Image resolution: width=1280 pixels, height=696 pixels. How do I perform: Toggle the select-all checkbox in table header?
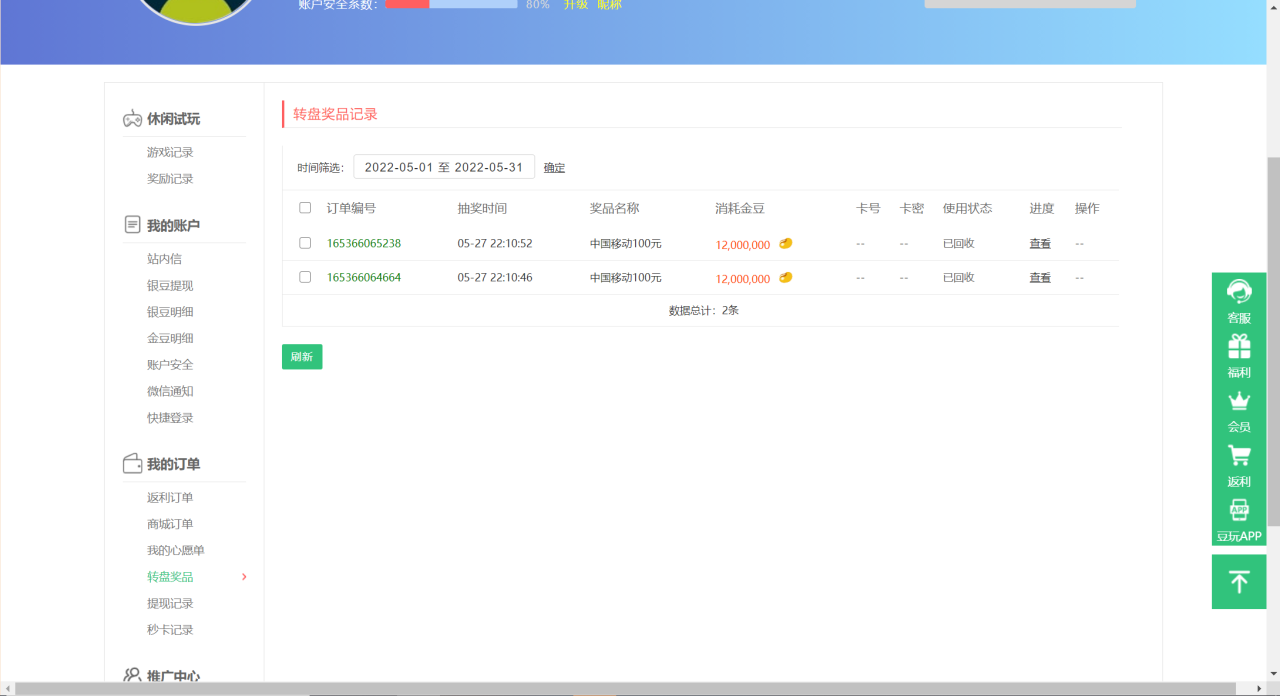[305, 208]
